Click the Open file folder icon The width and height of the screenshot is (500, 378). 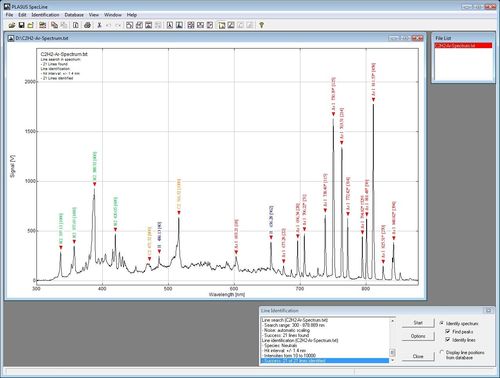(x=12, y=25)
